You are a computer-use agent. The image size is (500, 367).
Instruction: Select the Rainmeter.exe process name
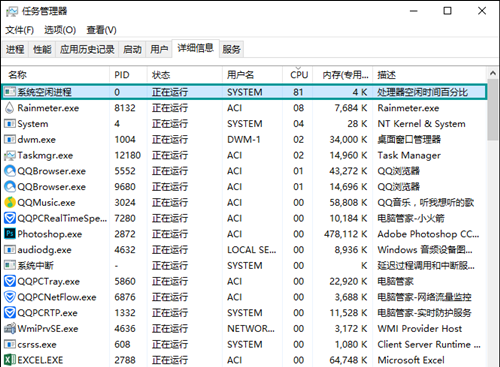48,108
